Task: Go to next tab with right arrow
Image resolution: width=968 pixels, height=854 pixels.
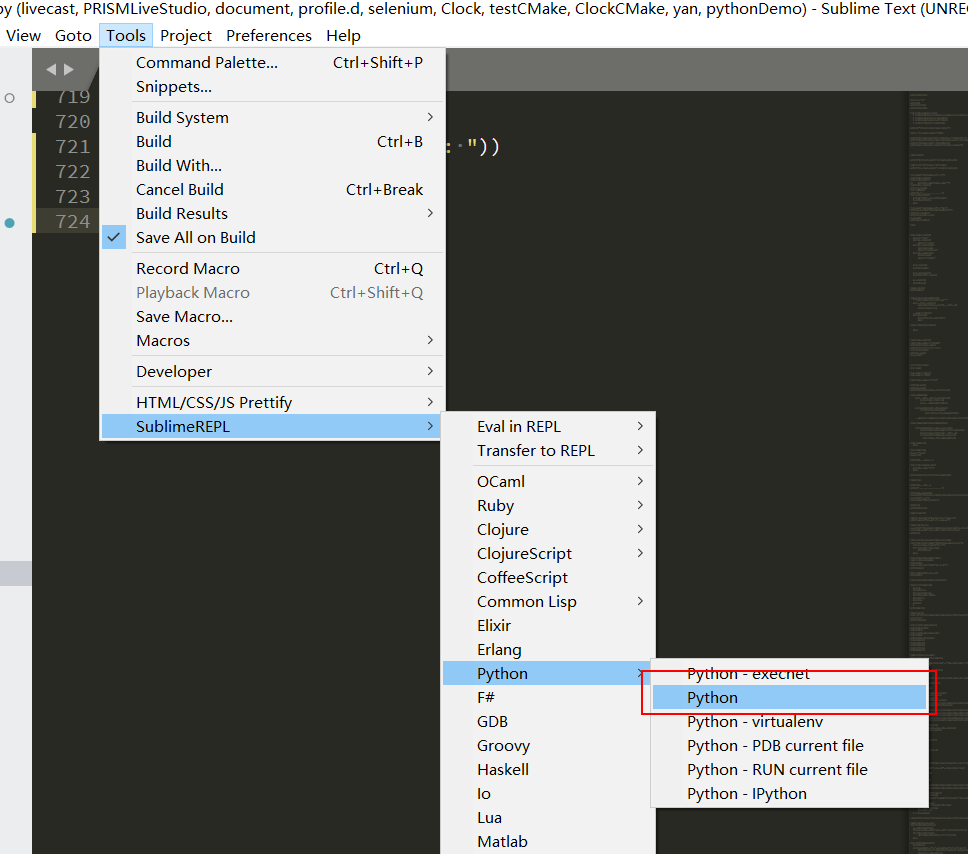Action: (69, 69)
